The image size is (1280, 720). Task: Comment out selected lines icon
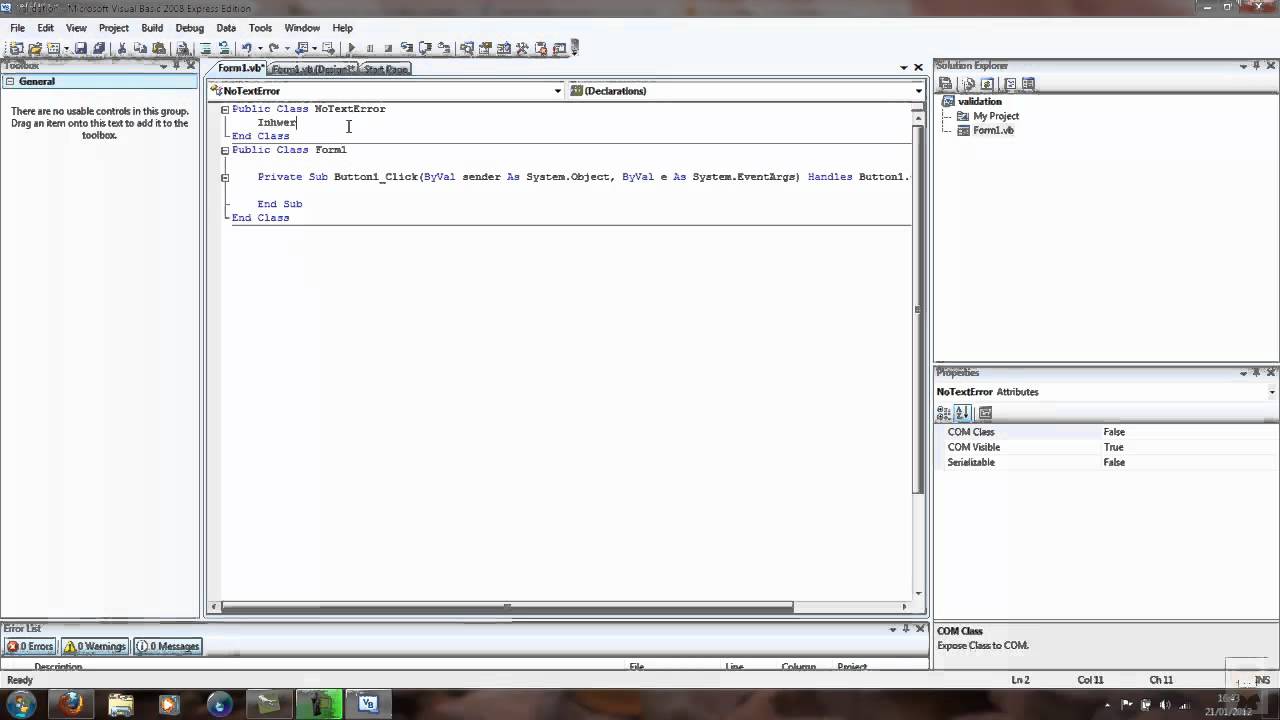205,48
